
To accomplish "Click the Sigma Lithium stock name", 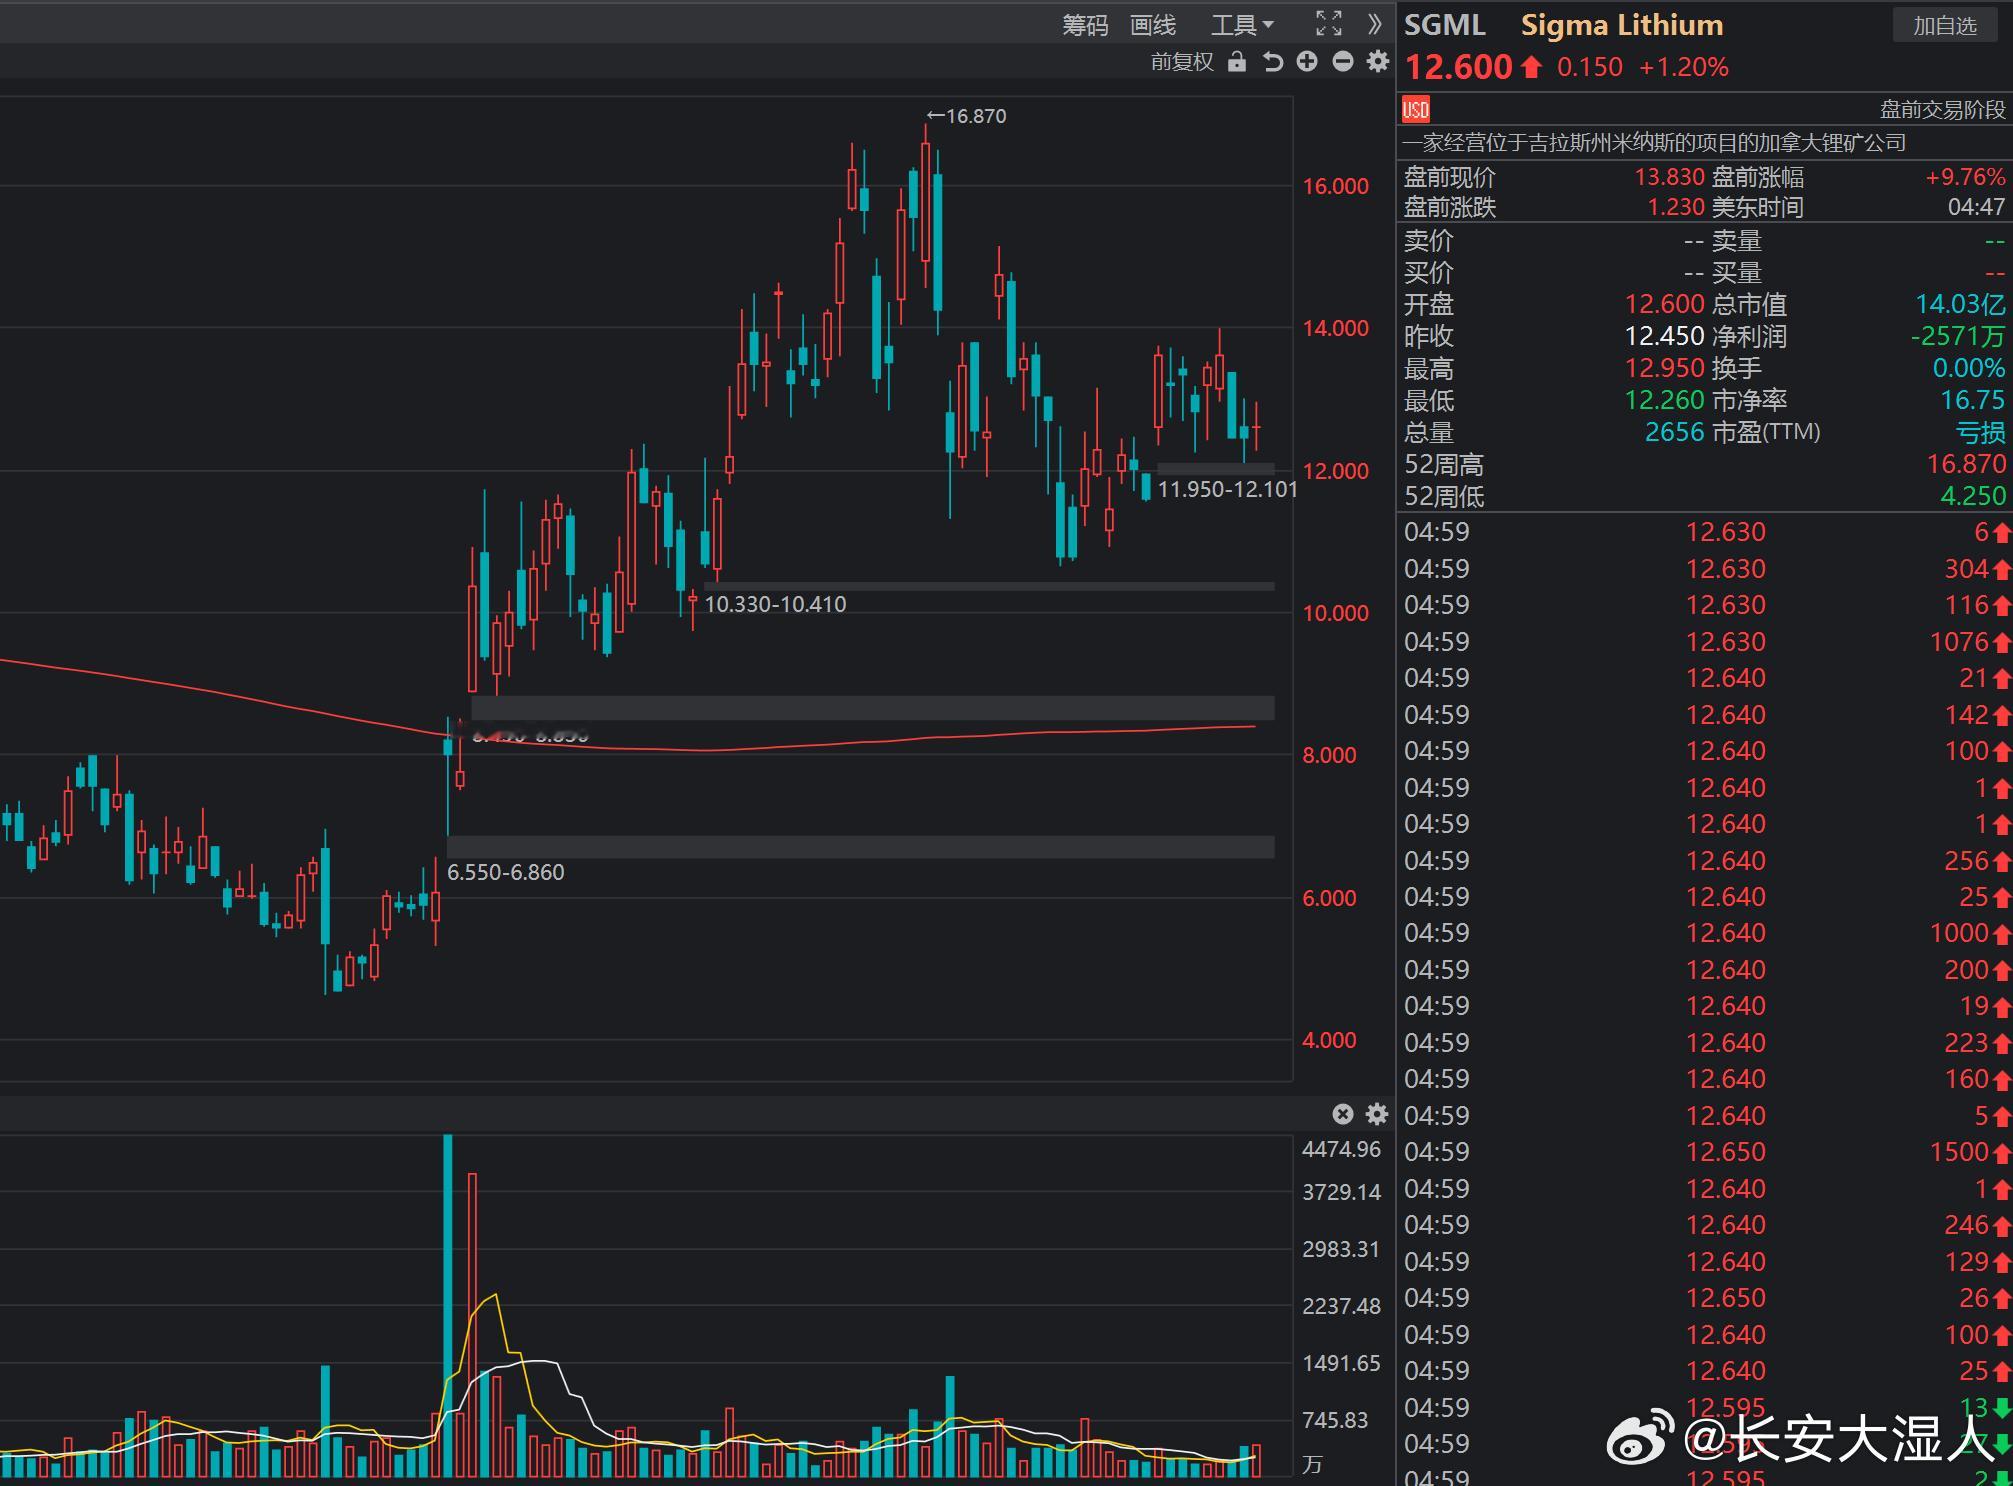I will click(x=1621, y=25).
